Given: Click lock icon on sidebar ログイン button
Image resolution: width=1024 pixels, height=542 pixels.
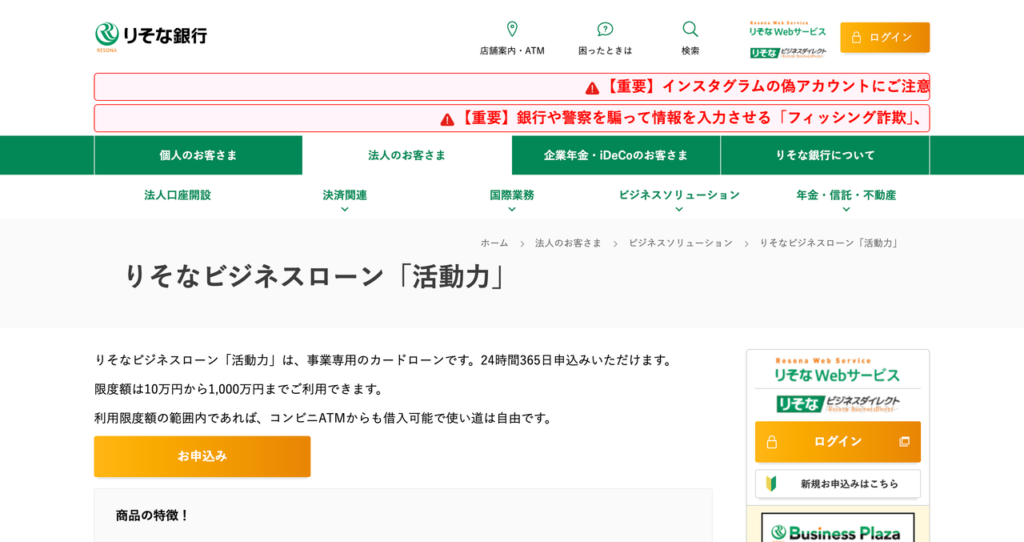Looking at the screenshot, I should (x=772, y=442).
